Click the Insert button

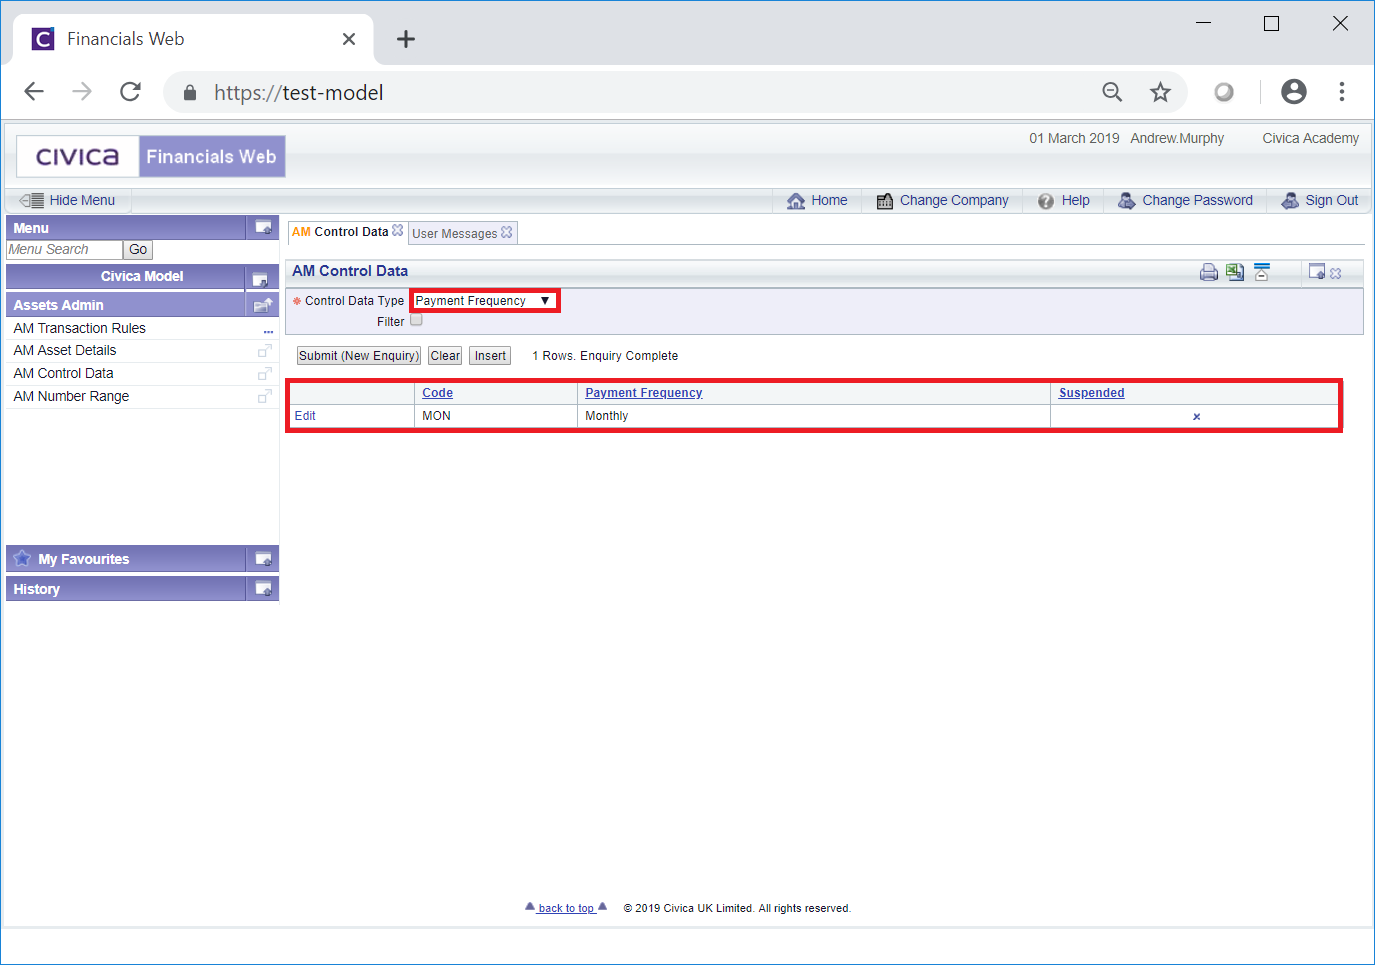[x=490, y=356]
